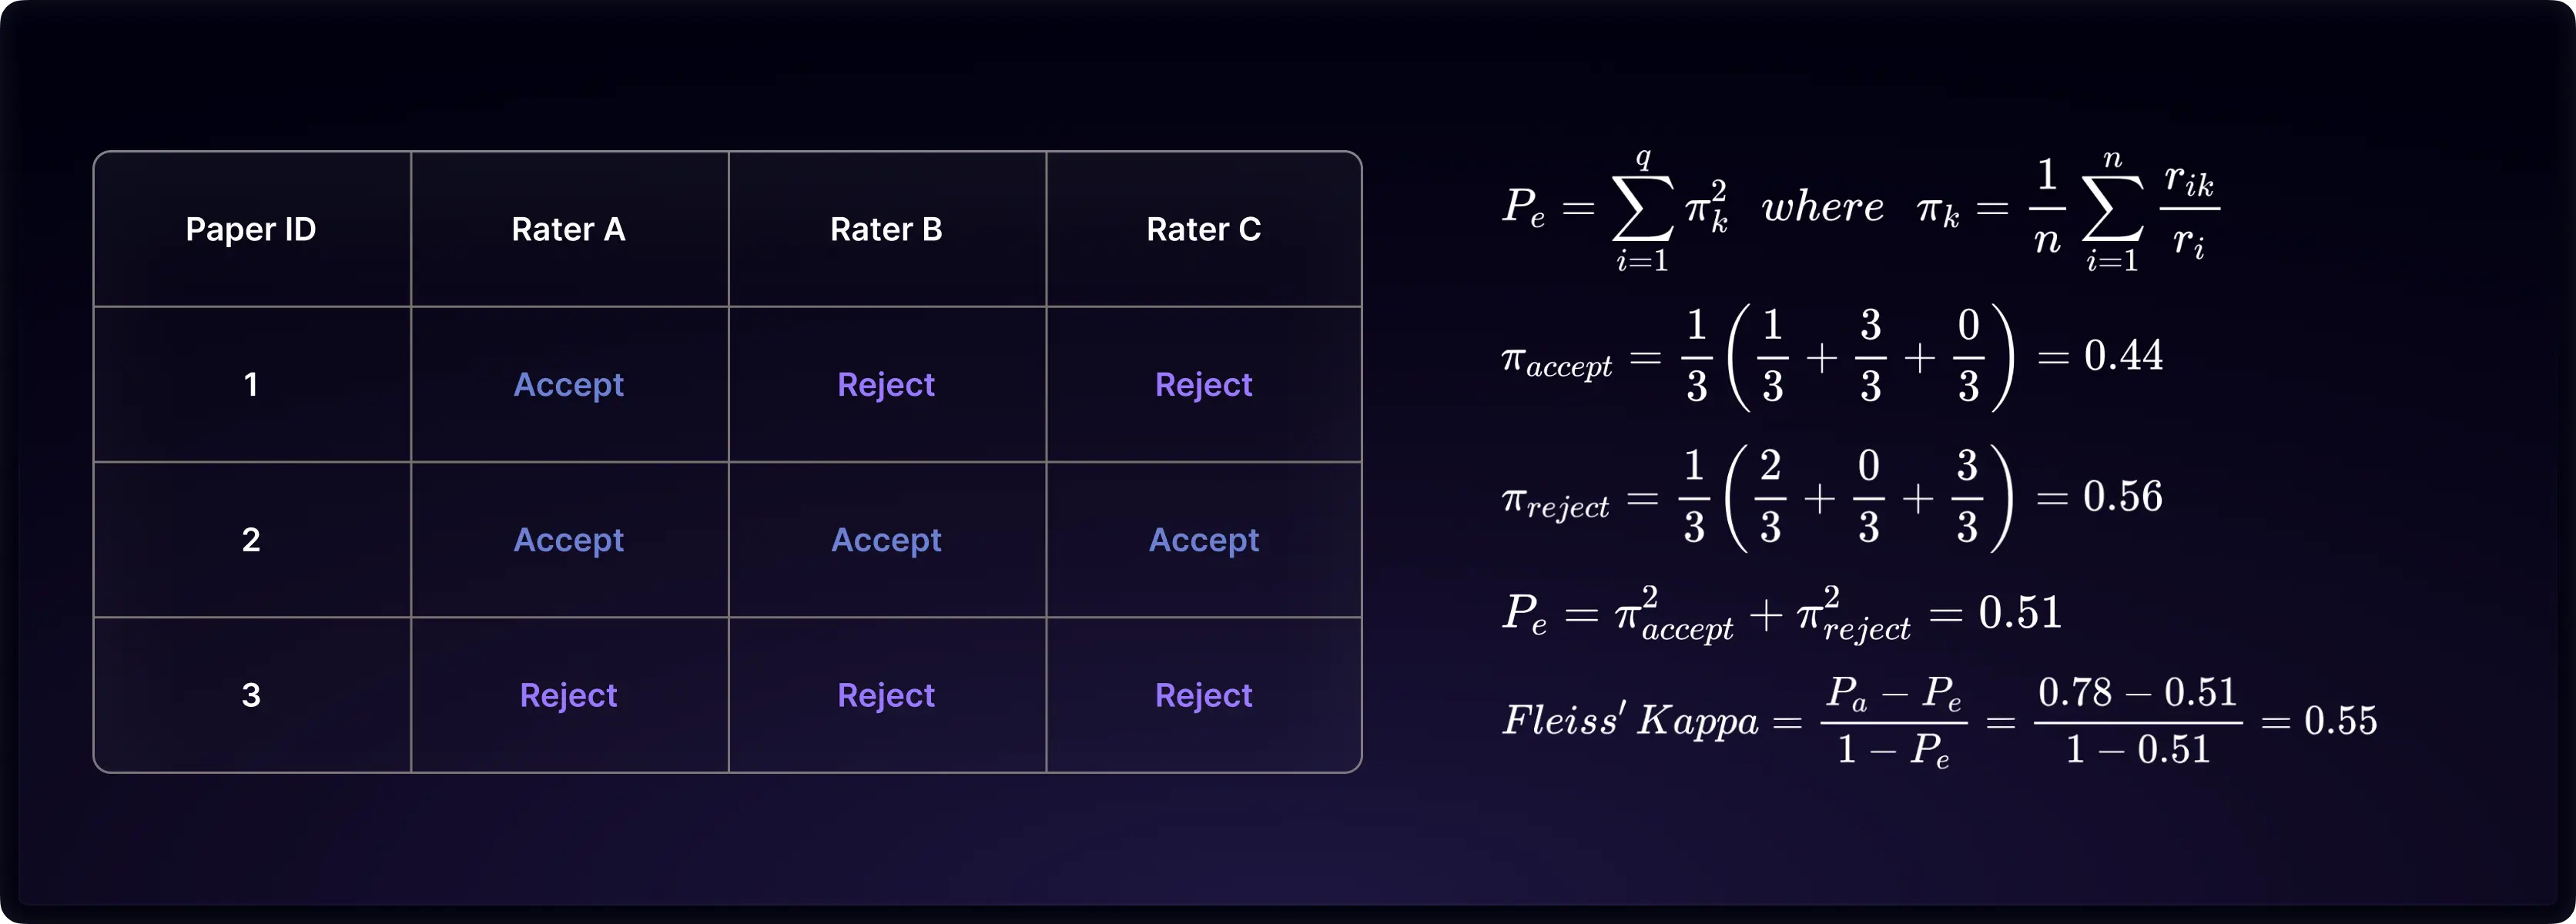This screenshot has height=924, width=2576.
Task: Click the pi accept result 0.44
Action: tap(2123, 356)
